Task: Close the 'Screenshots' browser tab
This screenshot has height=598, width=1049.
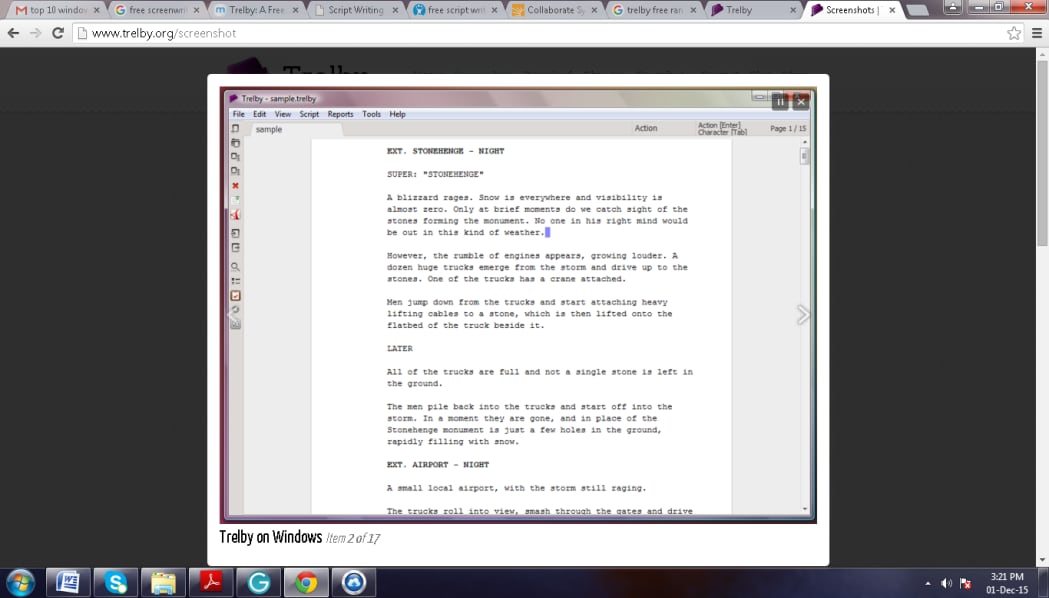Action: (x=892, y=10)
